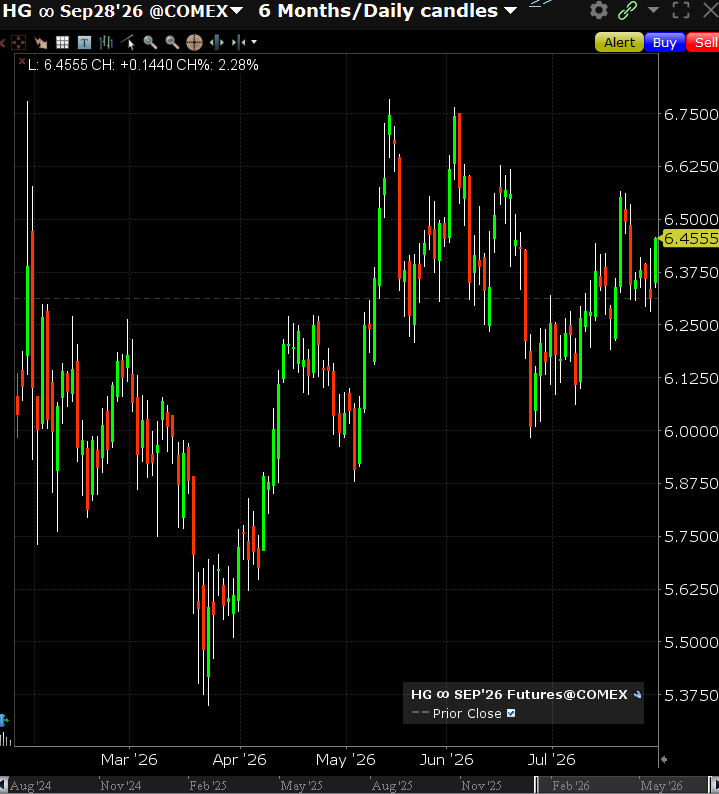This screenshot has height=794, width=719.
Task: Click the zoom in magnifier
Action: point(150,43)
